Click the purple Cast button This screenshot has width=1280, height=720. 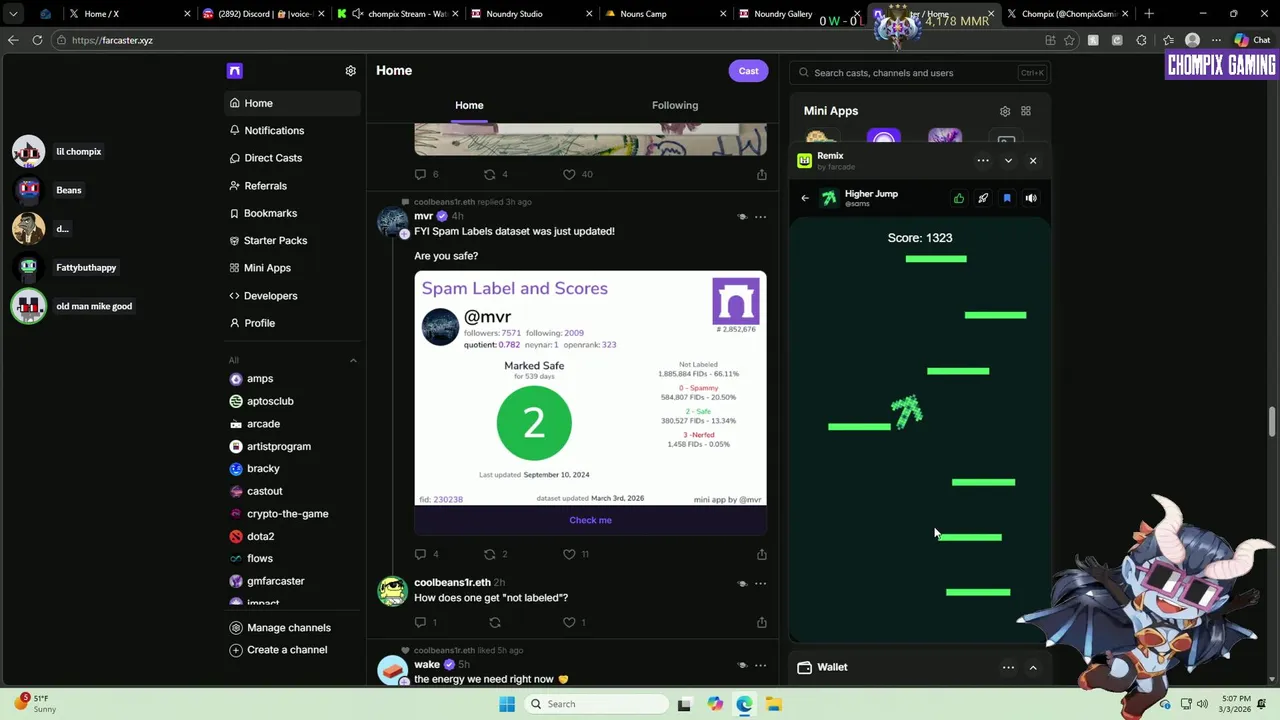coord(748,71)
